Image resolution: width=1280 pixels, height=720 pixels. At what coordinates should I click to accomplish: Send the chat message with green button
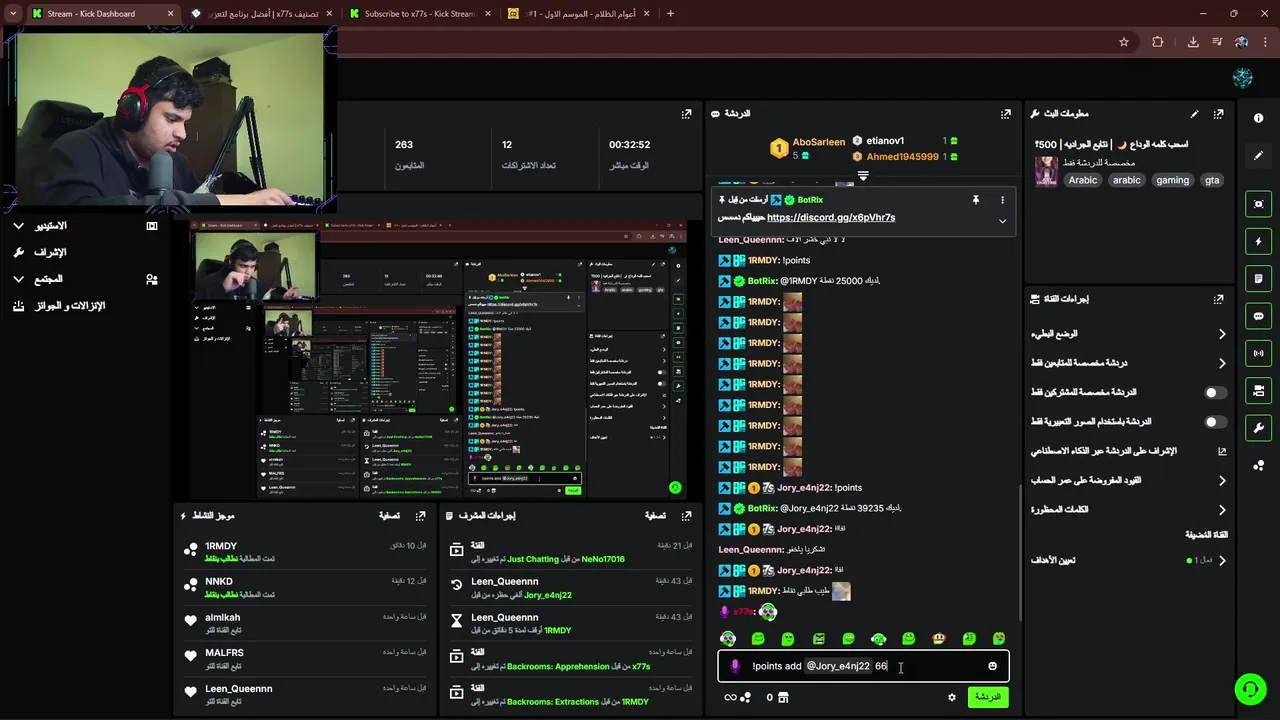coord(987,697)
